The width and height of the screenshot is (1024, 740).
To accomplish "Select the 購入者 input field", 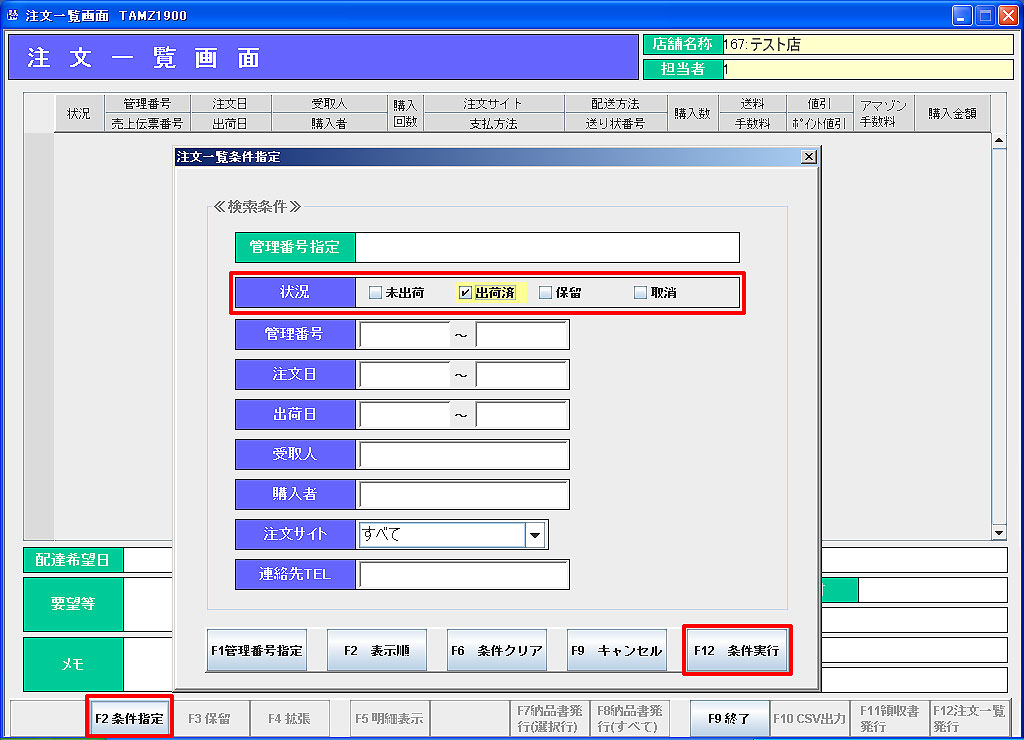I will 463,494.
